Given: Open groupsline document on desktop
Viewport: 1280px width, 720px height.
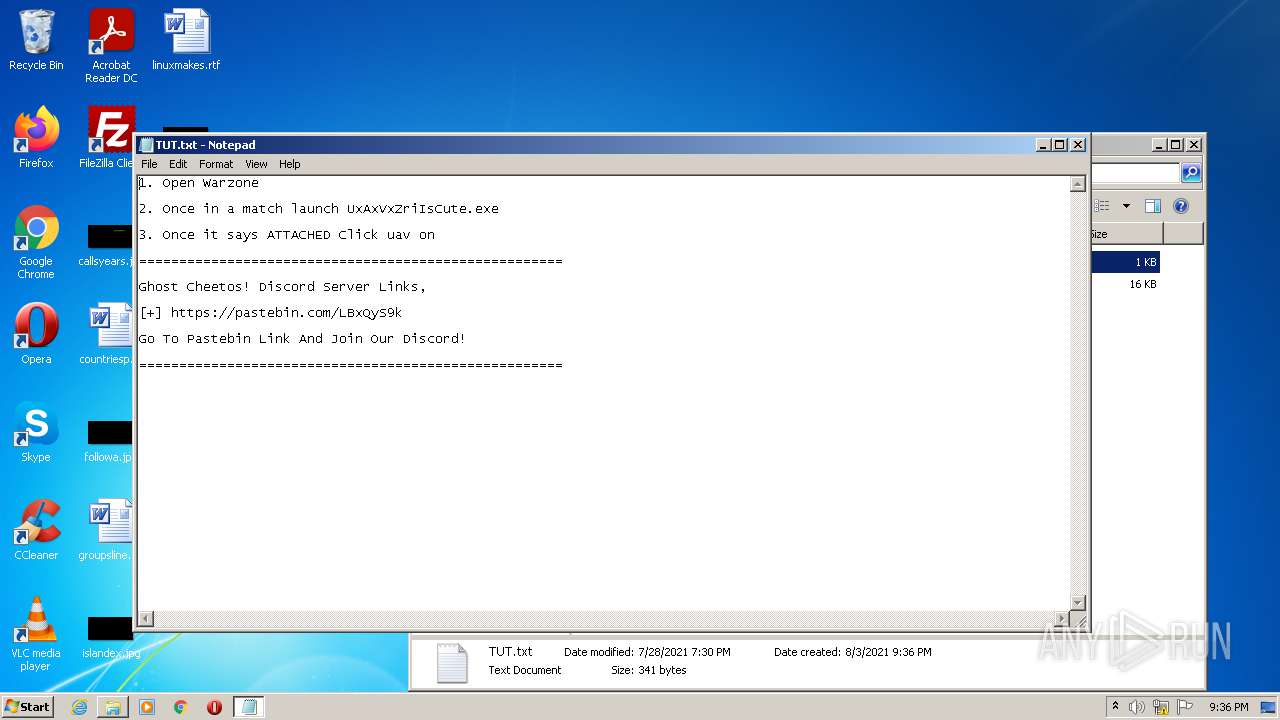Looking at the screenshot, I should pyautogui.click(x=107, y=530).
